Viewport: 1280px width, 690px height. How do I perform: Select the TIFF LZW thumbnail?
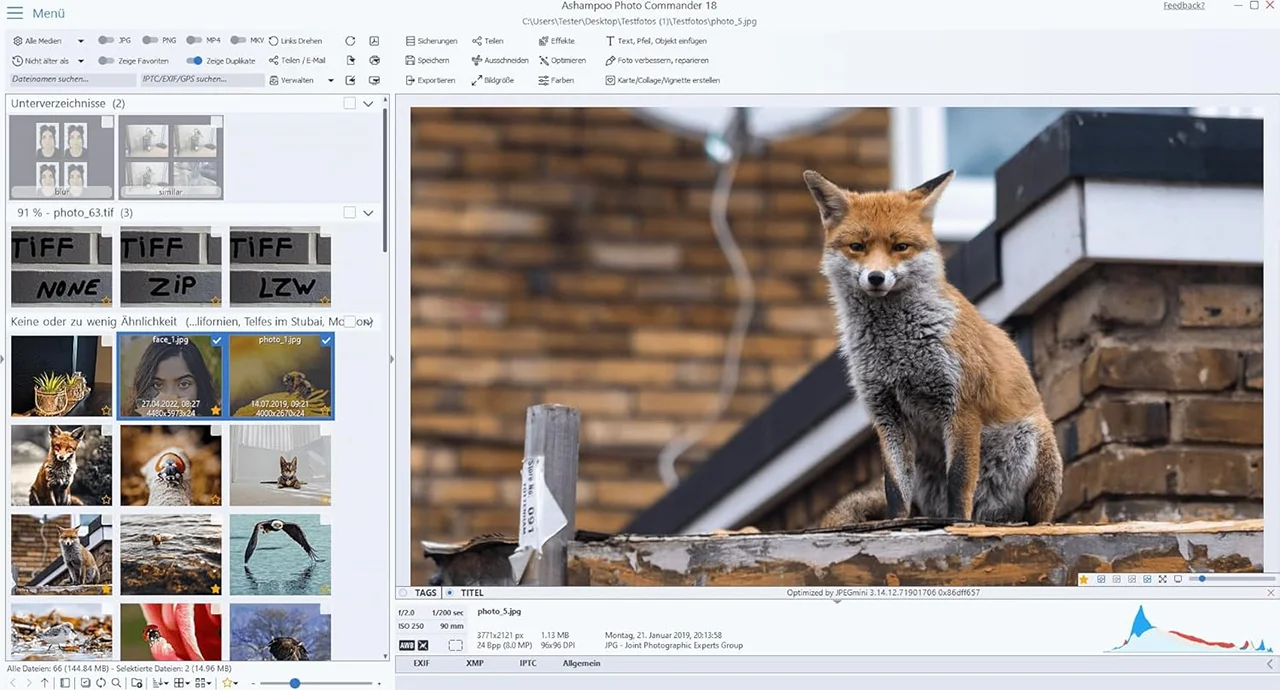pos(280,266)
